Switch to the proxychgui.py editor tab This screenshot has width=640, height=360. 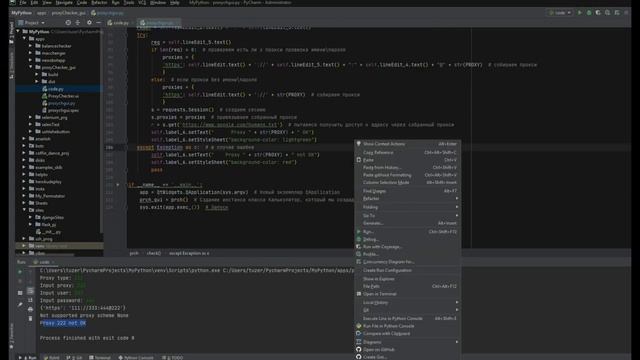click(x=159, y=23)
